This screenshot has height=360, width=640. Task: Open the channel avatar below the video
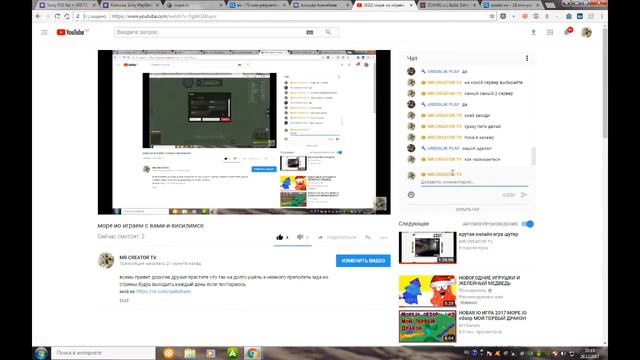pos(106,260)
